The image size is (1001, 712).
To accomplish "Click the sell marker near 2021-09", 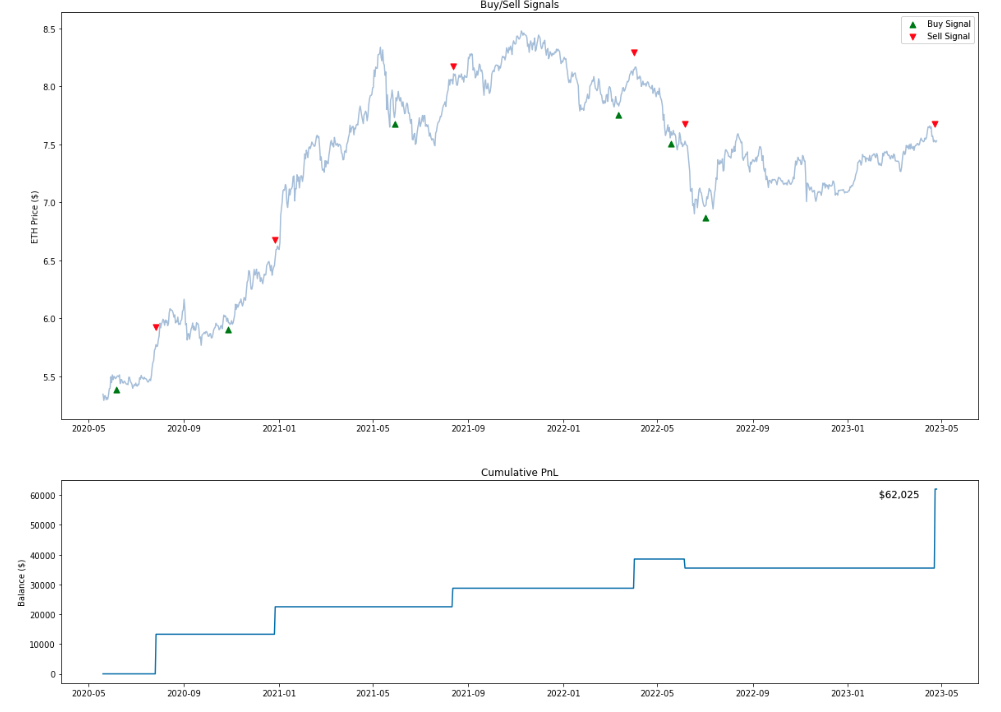I will click(453, 67).
